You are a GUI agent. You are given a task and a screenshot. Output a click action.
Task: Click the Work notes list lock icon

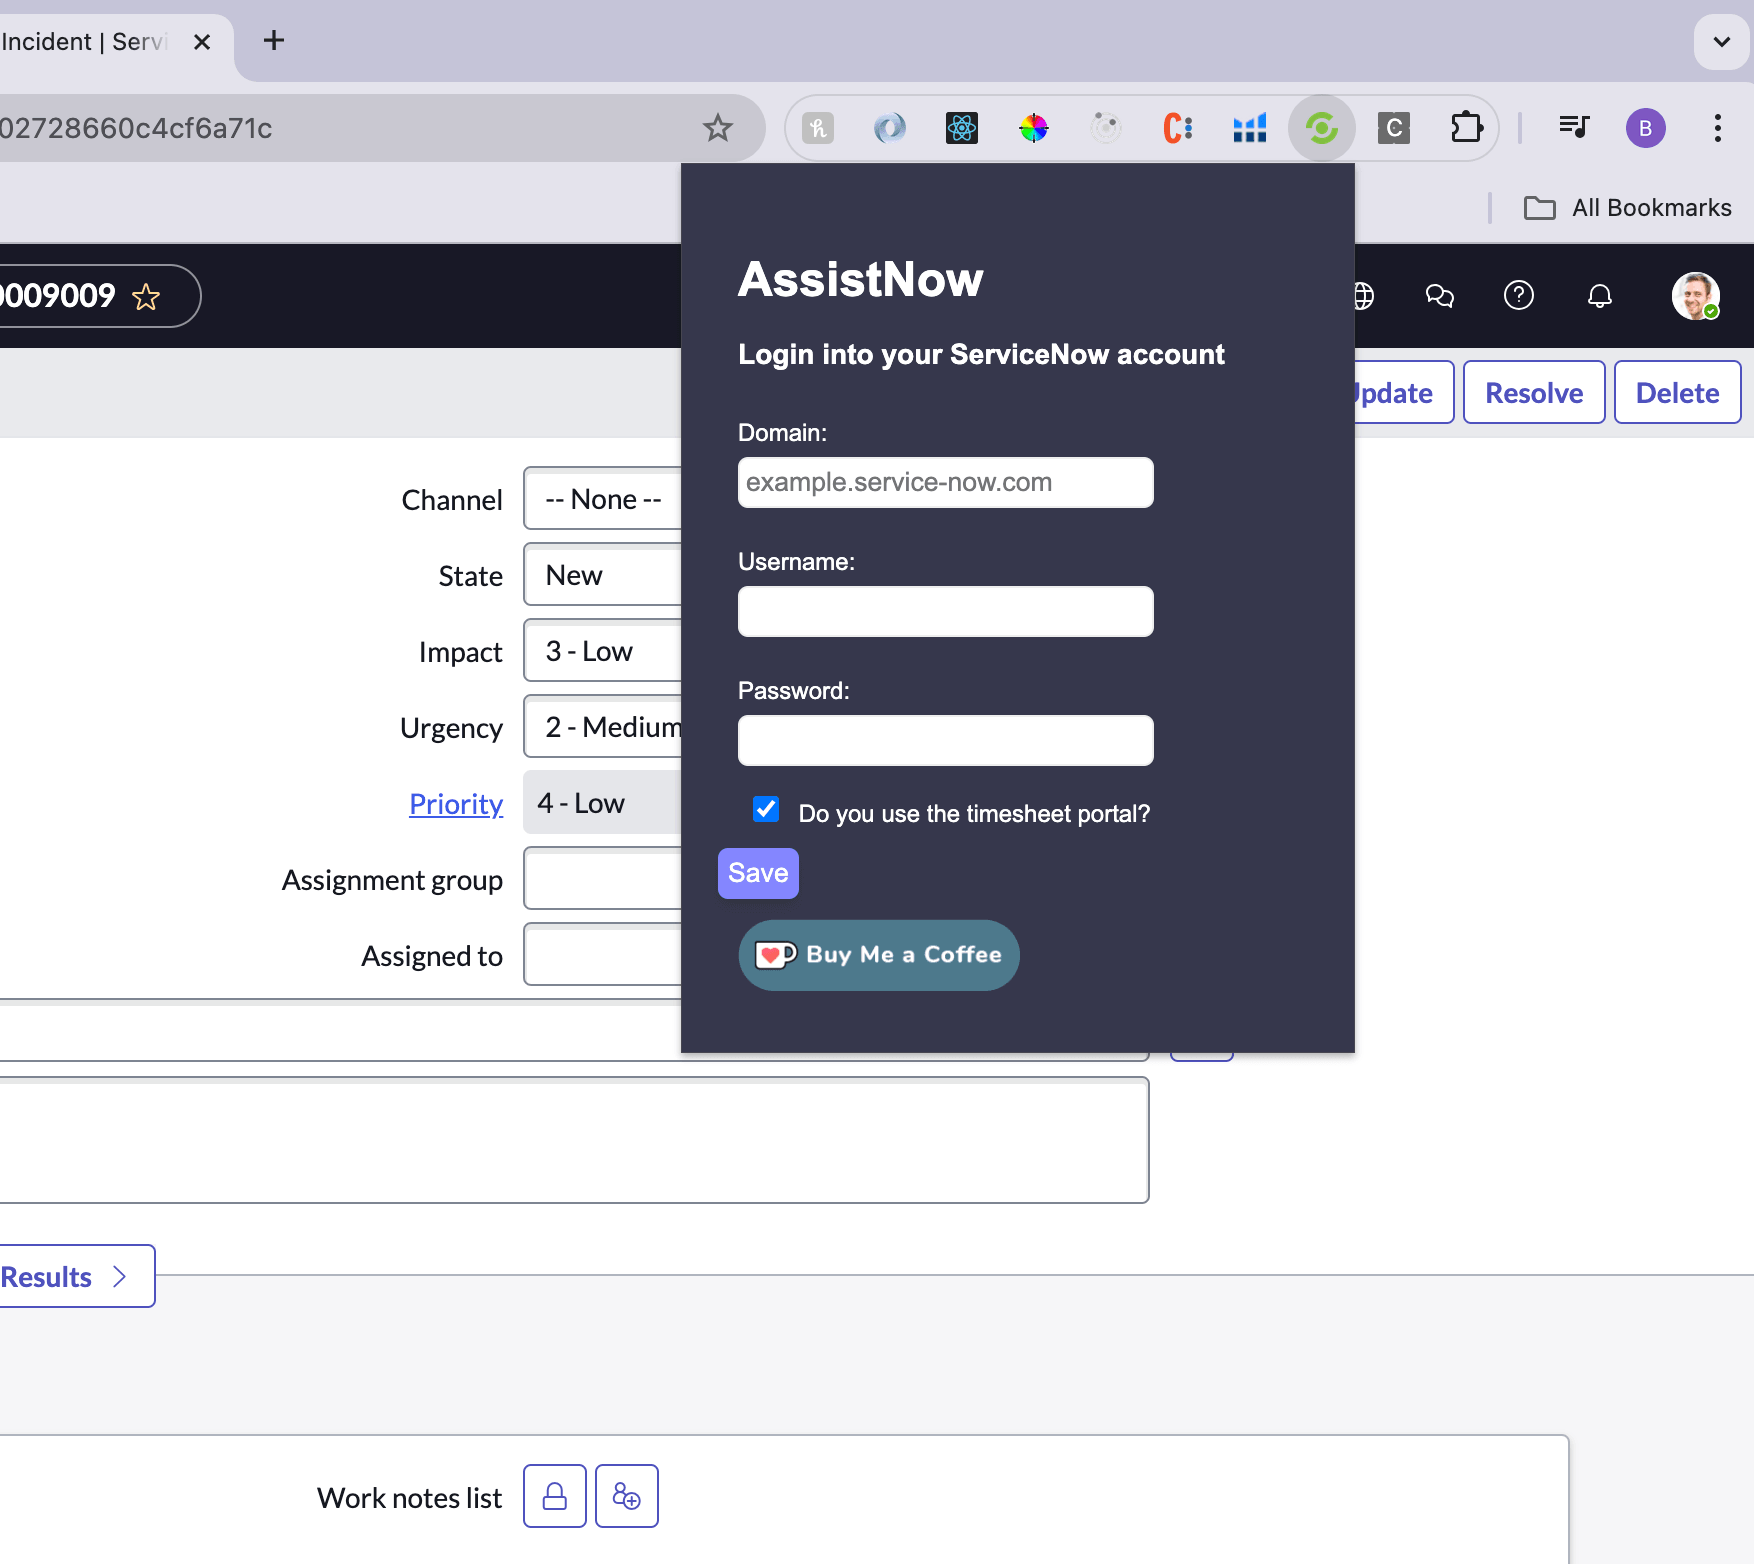[x=554, y=1496]
